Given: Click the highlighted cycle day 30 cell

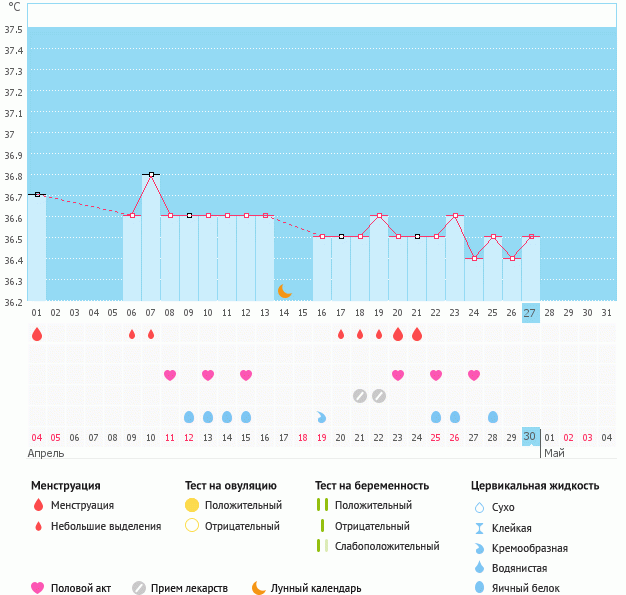Looking at the screenshot, I should click(x=530, y=437).
